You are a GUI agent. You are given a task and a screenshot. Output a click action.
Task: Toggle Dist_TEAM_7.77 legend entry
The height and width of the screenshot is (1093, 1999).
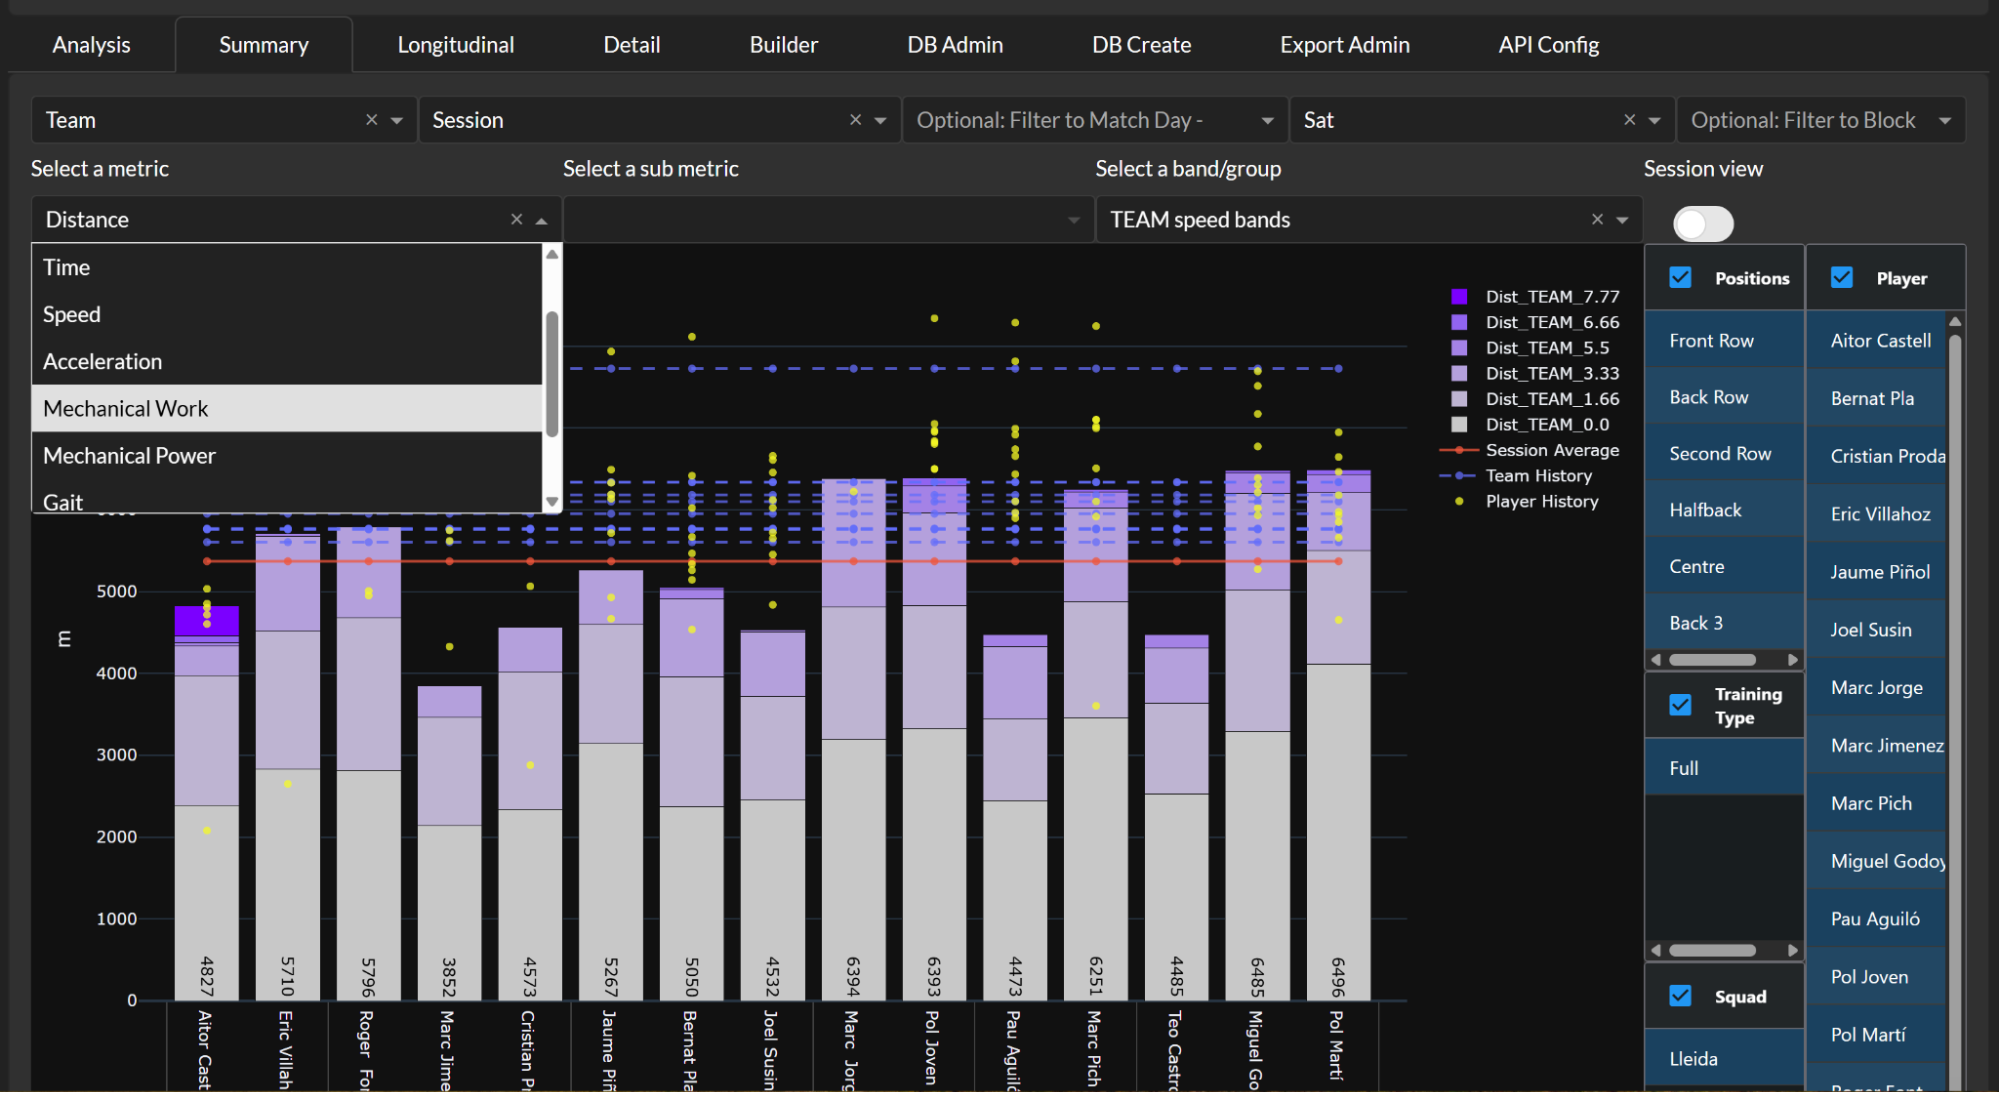click(1535, 296)
